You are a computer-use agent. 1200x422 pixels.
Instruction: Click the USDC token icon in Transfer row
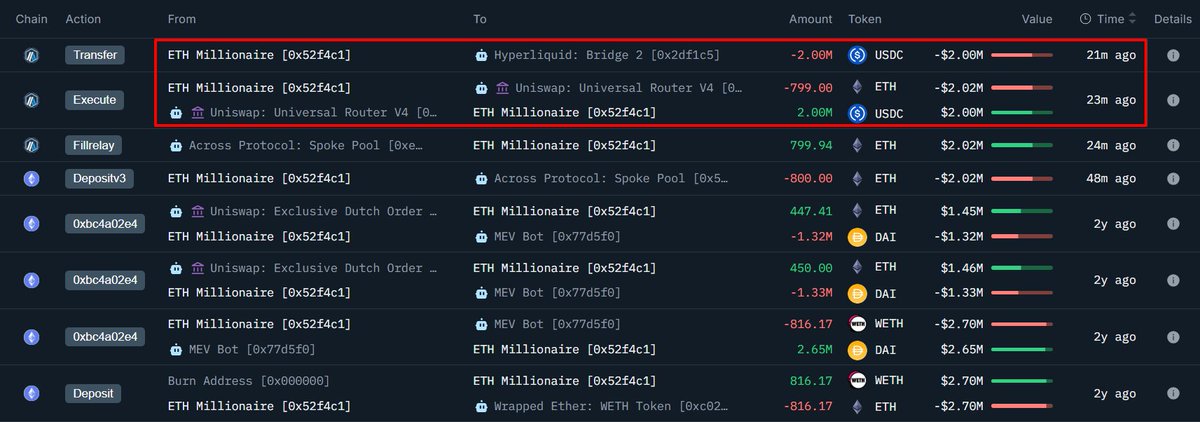point(856,55)
